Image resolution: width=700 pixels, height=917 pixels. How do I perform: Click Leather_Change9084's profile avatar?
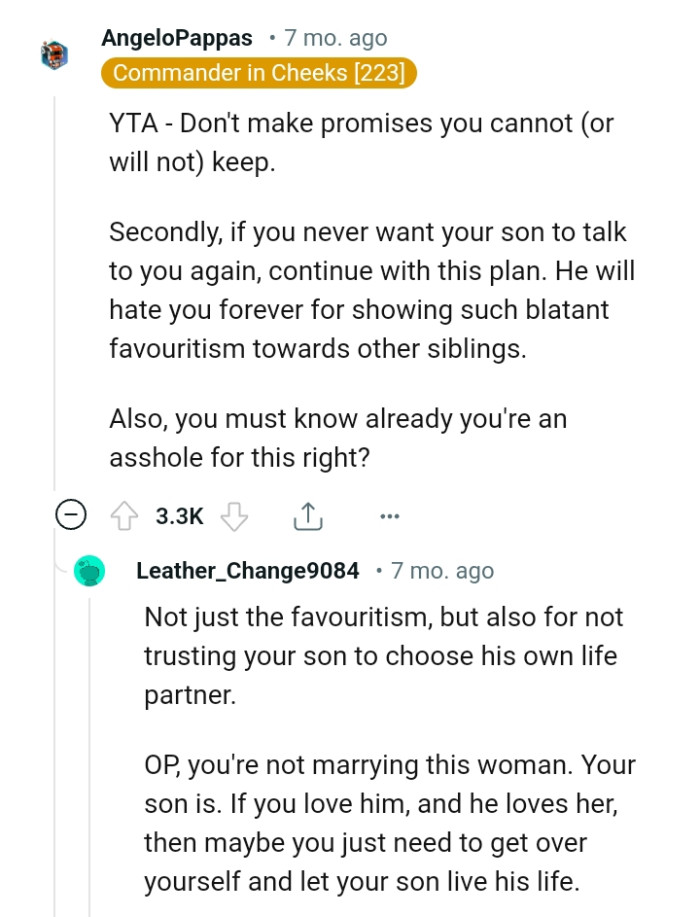(87, 571)
